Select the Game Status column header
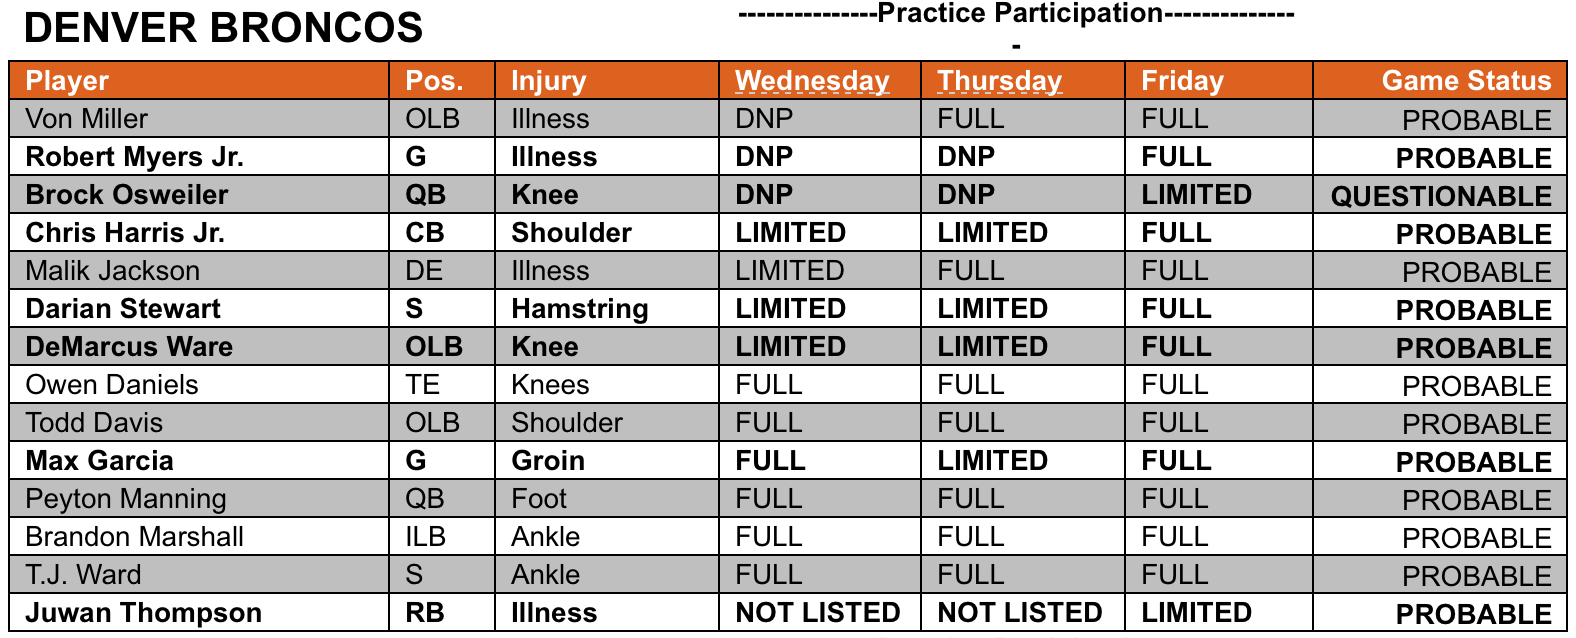 [1440, 81]
